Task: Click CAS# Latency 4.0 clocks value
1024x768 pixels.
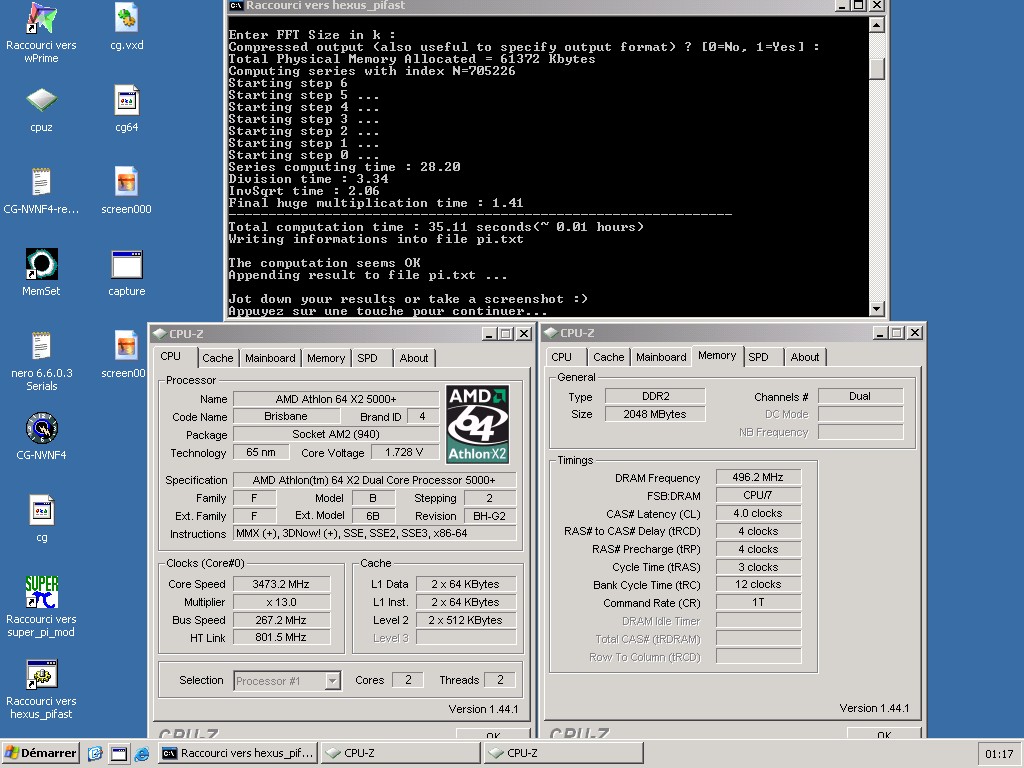Action: click(x=758, y=513)
